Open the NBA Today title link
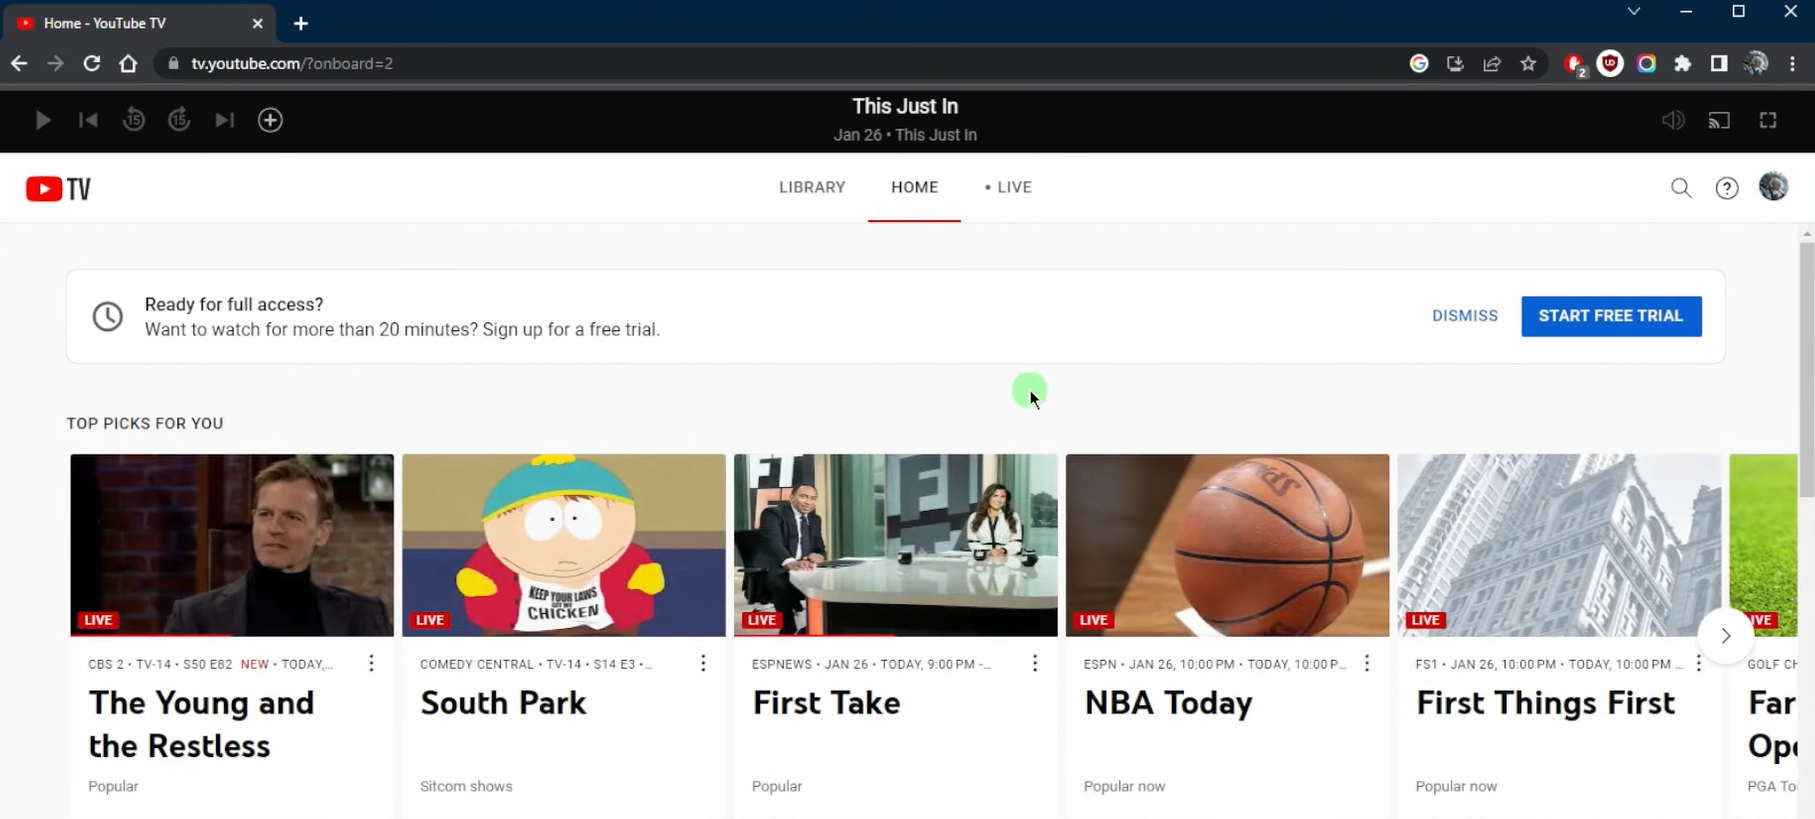Image resolution: width=1815 pixels, height=819 pixels. point(1168,703)
